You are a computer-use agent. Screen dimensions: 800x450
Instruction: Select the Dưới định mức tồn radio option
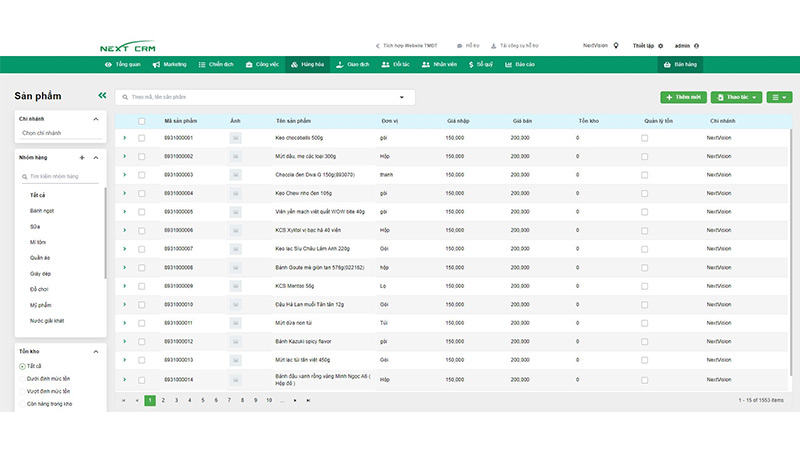22,379
